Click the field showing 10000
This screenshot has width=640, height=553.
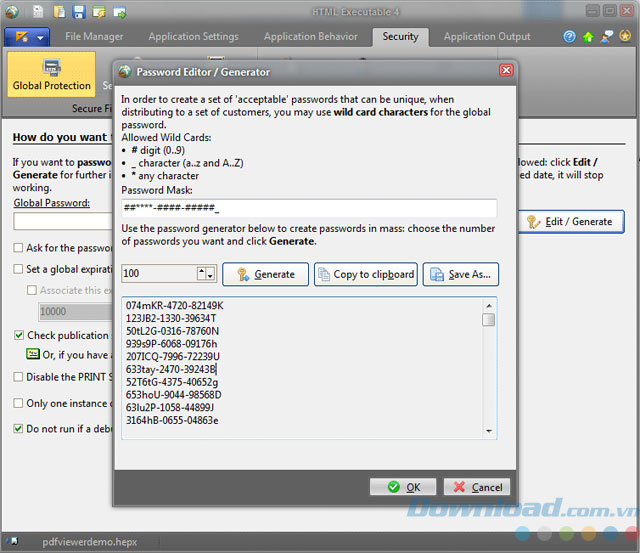coord(76,312)
